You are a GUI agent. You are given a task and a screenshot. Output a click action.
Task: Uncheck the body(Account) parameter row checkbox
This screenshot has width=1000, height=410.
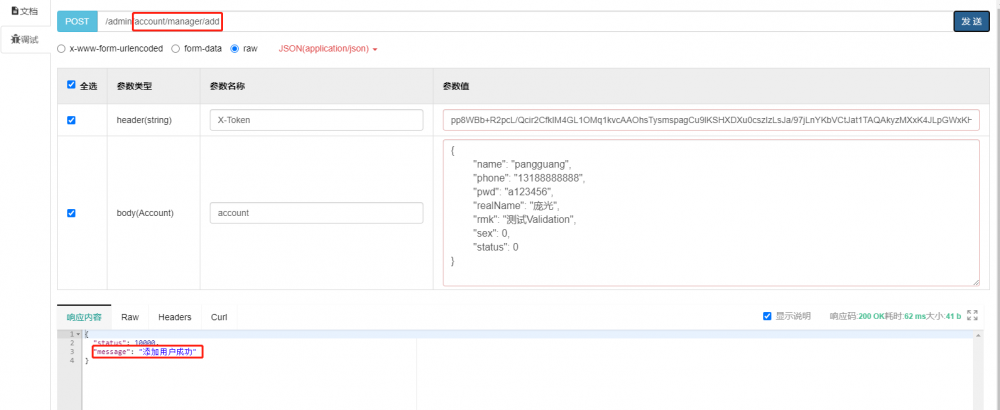tap(71, 212)
